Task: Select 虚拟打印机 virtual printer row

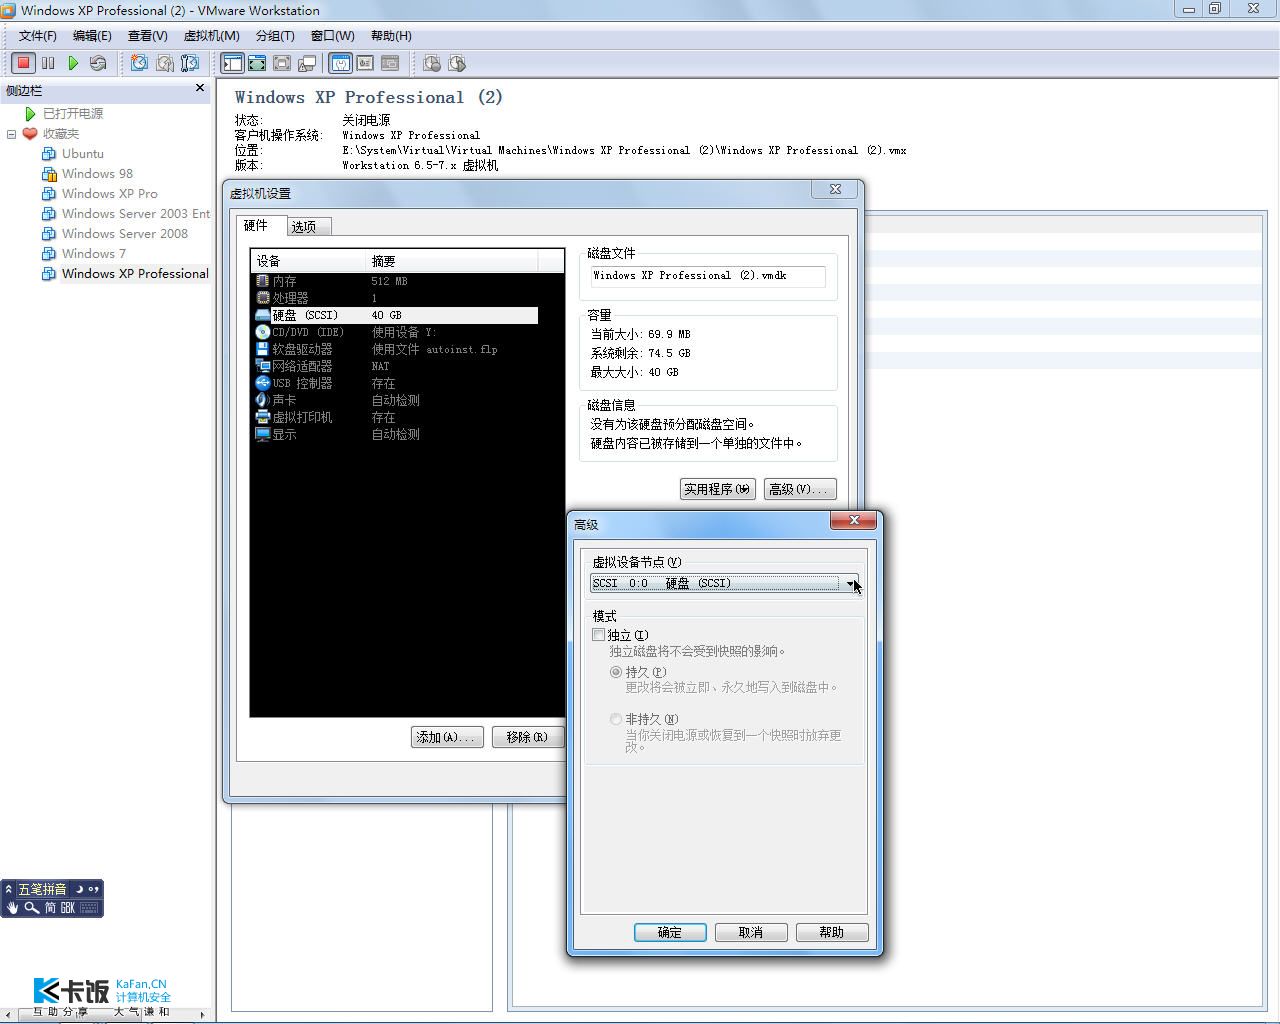Action: [x=394, y=417]
